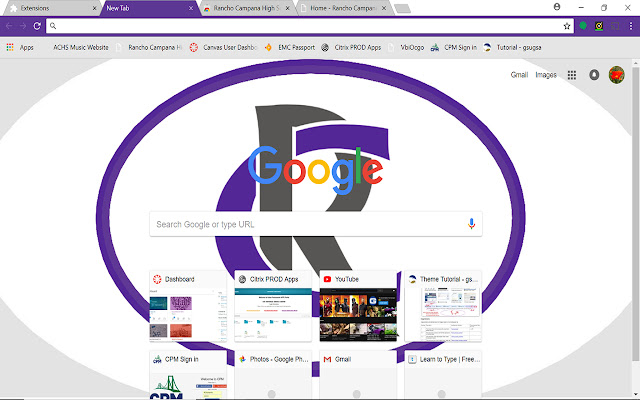The image size is (640, 400).
Task: Open the Rancho Campana High School tab
Action: point(247,8)
